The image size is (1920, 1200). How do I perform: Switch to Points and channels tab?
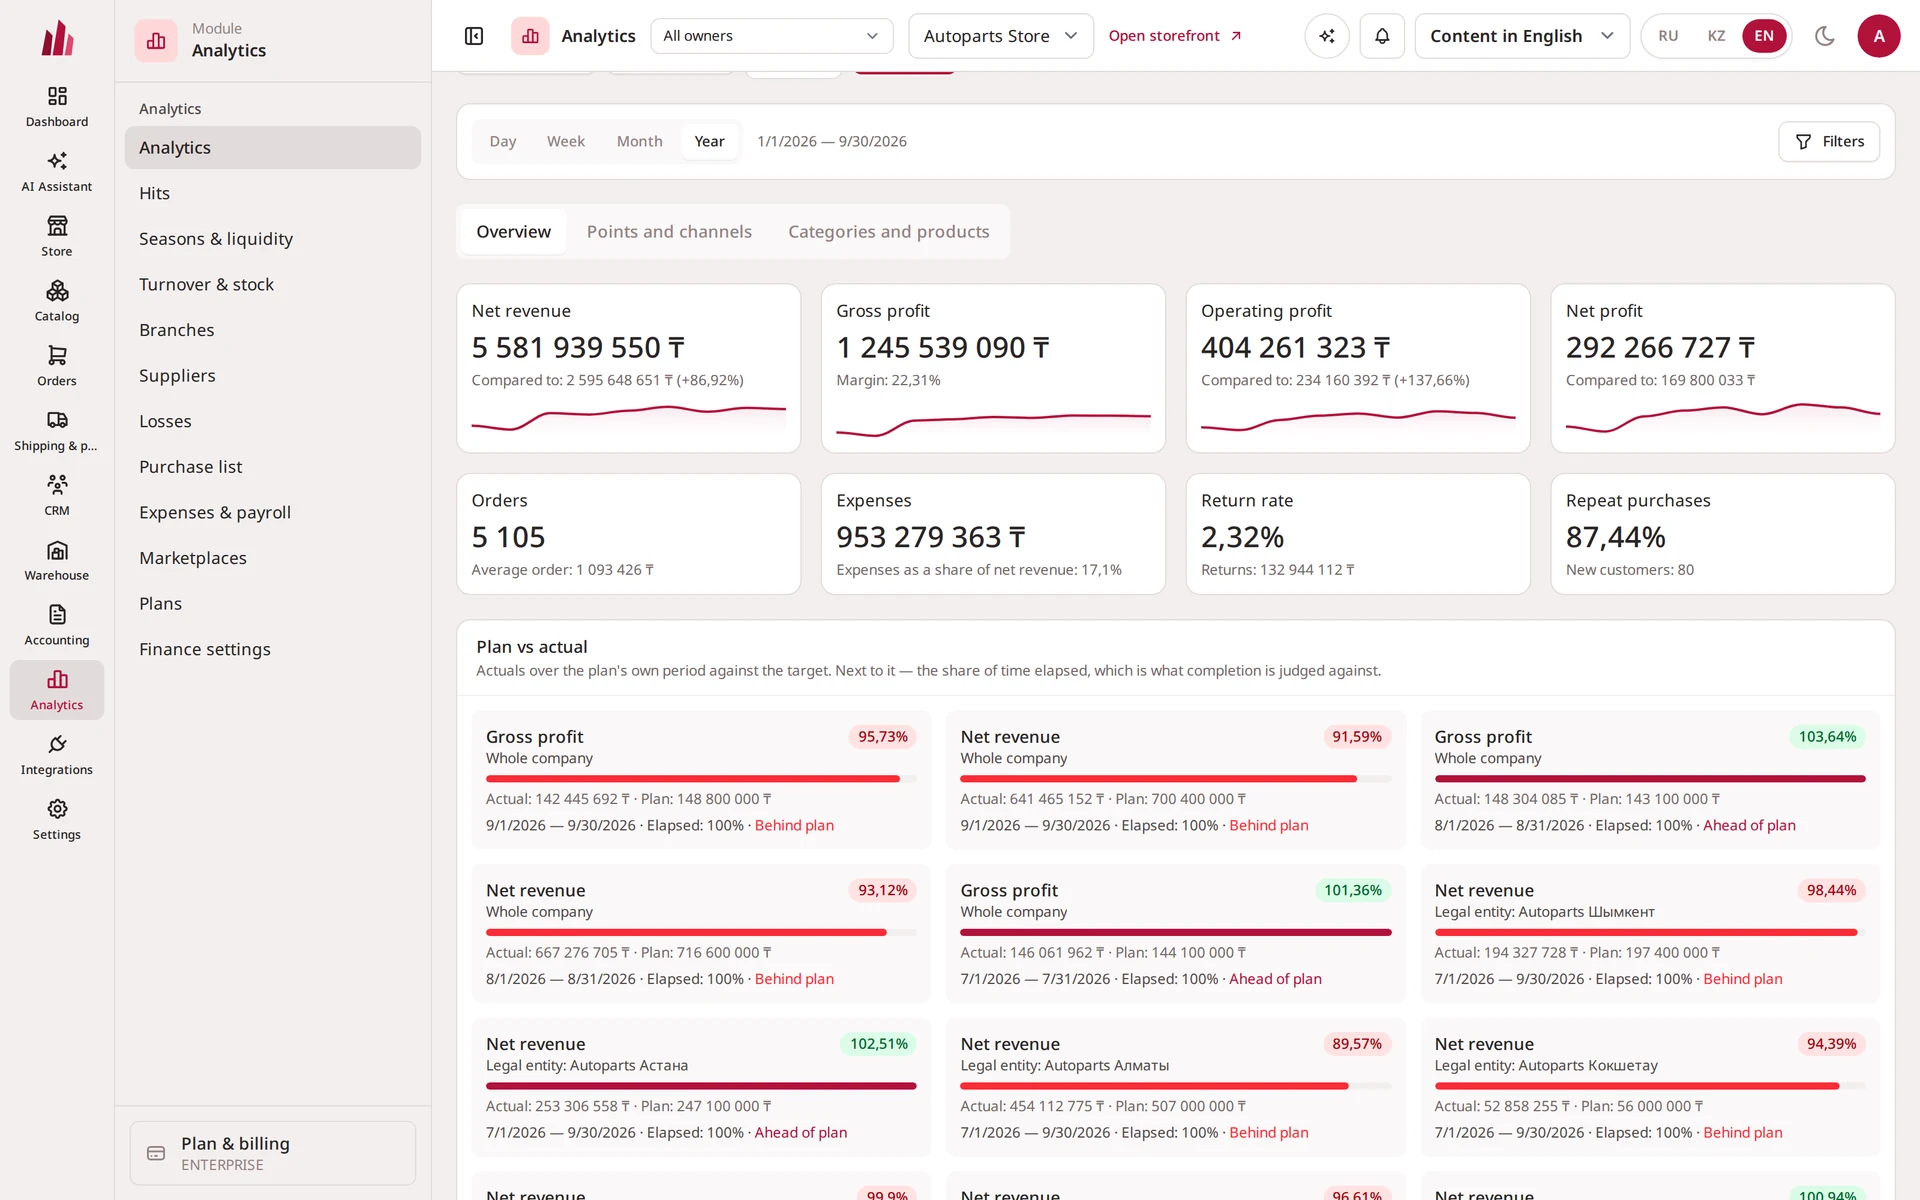point(669,232)
